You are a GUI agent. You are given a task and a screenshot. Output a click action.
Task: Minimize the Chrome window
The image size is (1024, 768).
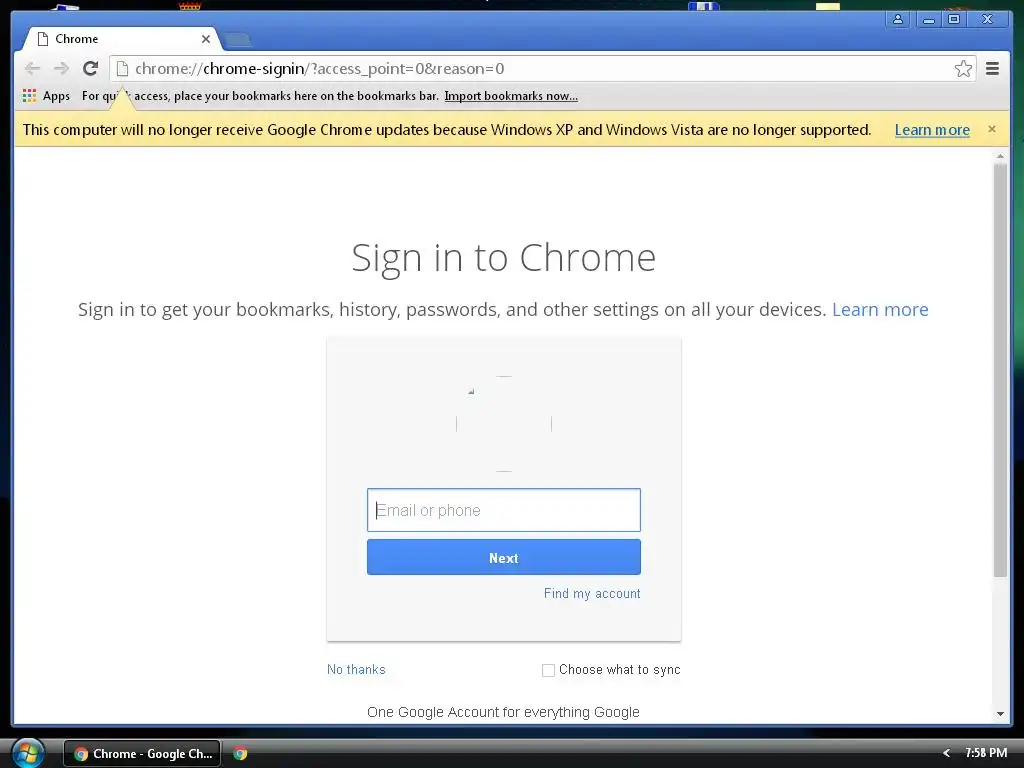(928, 20)
